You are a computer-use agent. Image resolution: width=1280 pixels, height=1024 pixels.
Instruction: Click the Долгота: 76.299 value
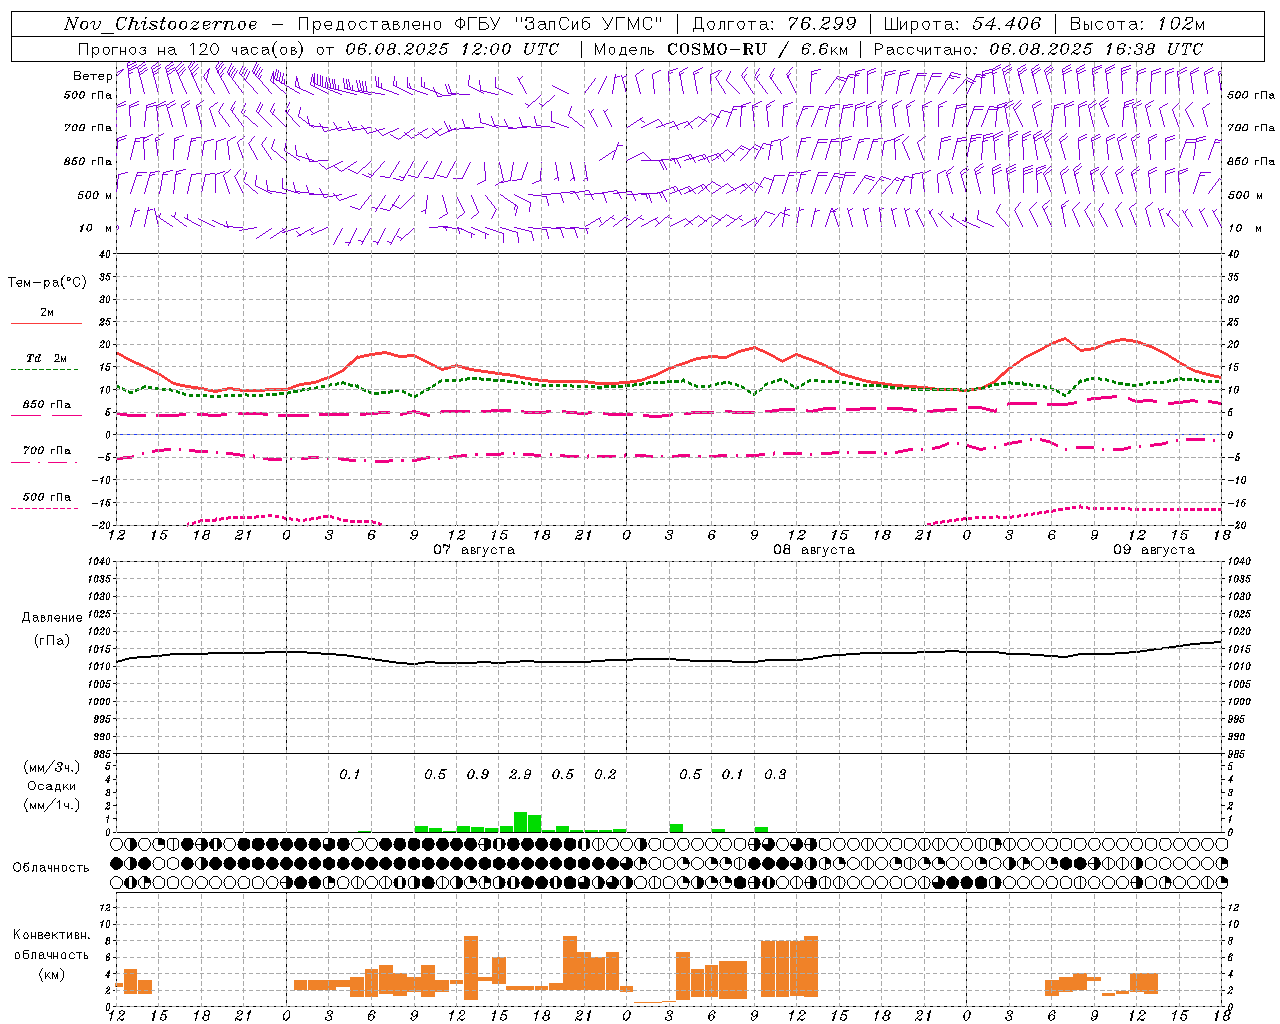coord(775,24)
